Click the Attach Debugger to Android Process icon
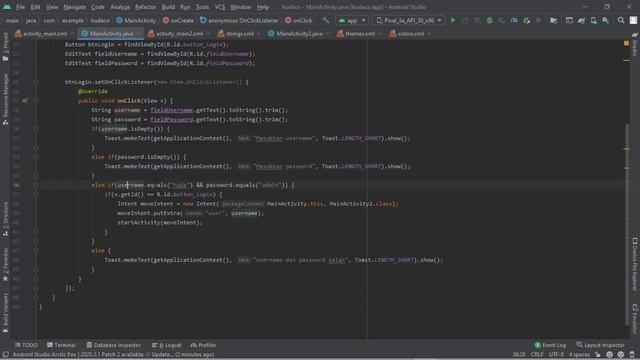Viewport: 640px width, 360px height. coord(527,20)
